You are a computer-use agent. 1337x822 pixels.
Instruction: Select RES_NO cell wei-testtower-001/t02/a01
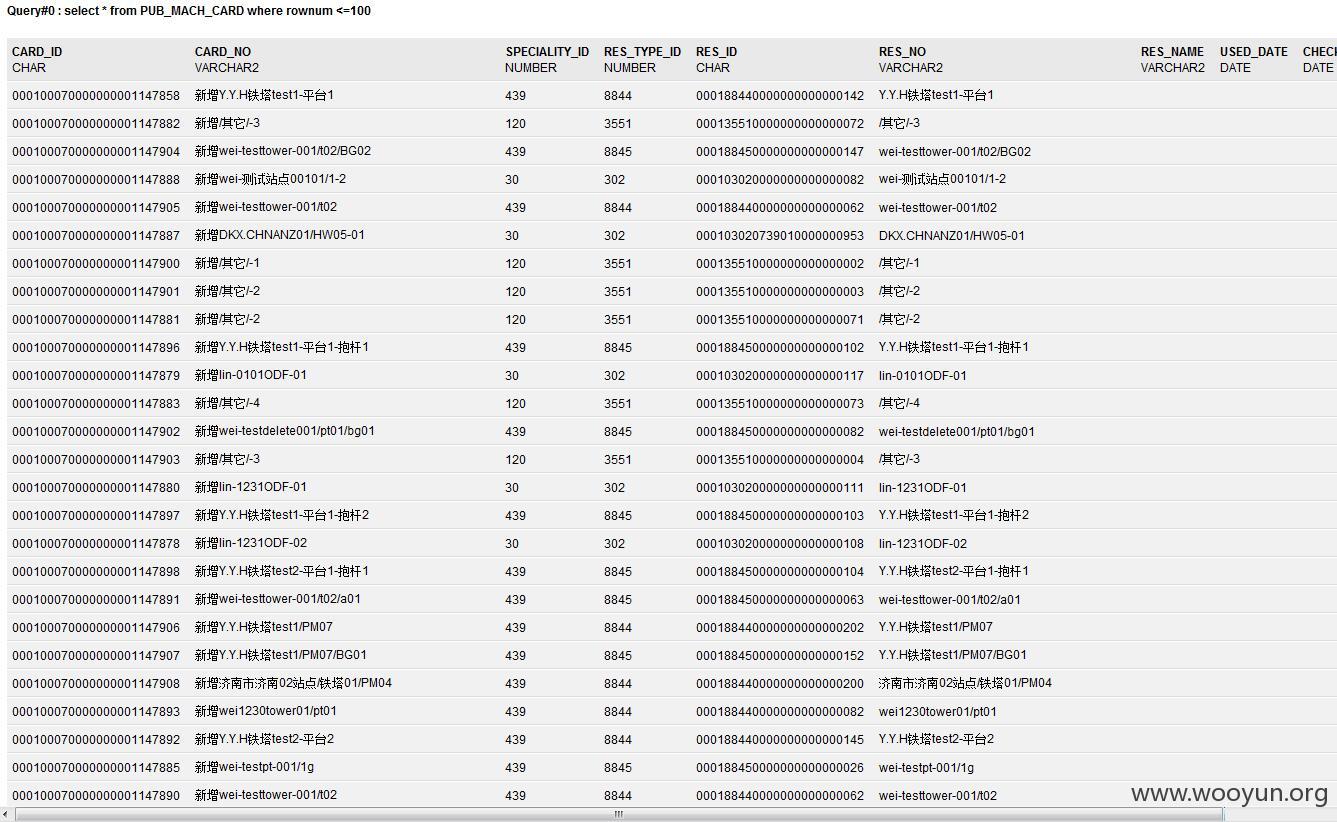coord(950,600)
